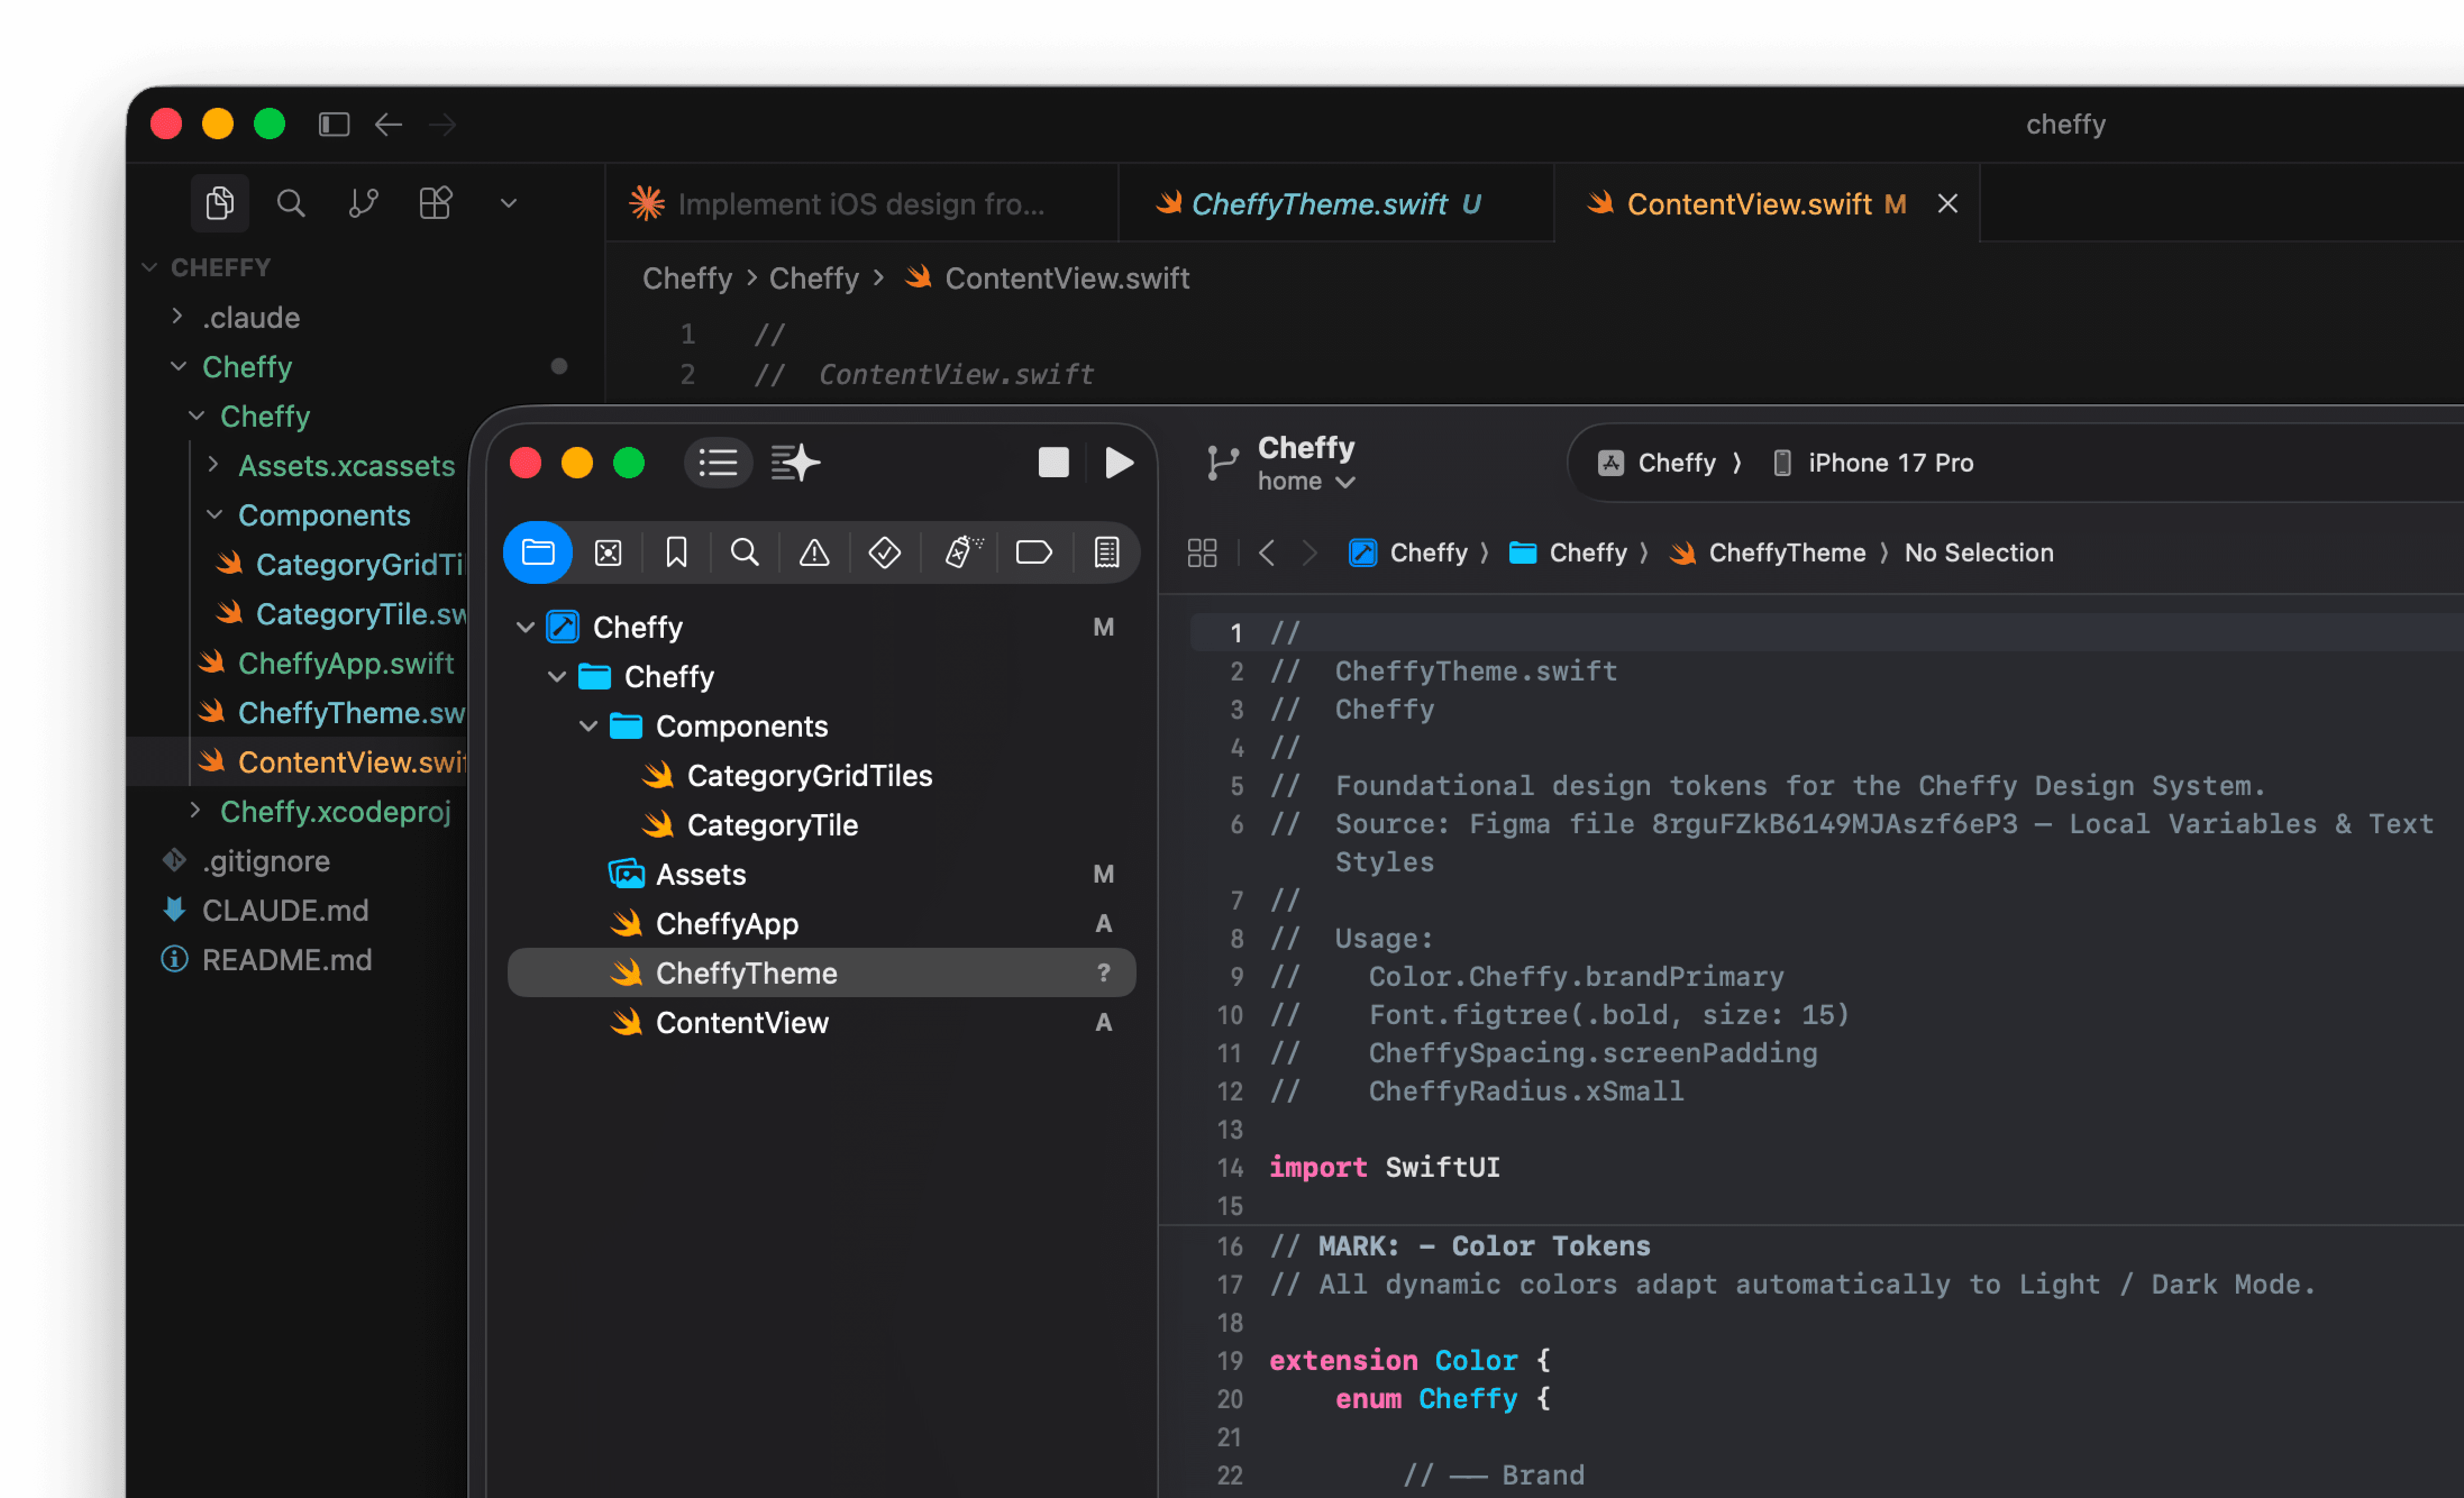Open VS Code source control view
This screenshot has height=1498, width=2464.
pos(363,204)
